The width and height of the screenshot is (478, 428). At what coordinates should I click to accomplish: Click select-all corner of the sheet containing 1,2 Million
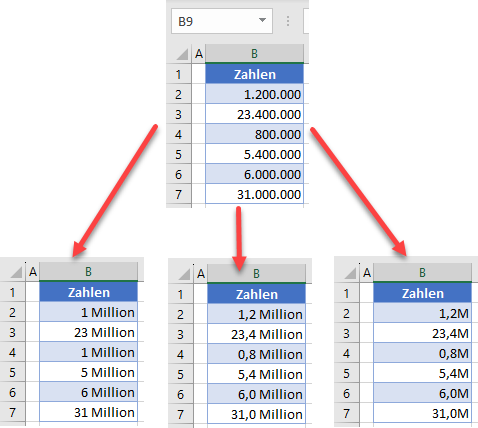[x=184, y=274]
